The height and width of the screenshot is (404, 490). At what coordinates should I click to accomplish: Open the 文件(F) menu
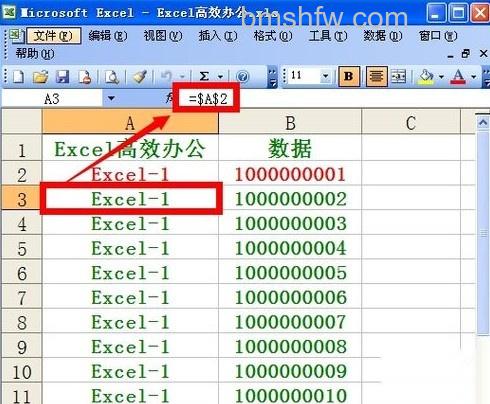(53, 35)
